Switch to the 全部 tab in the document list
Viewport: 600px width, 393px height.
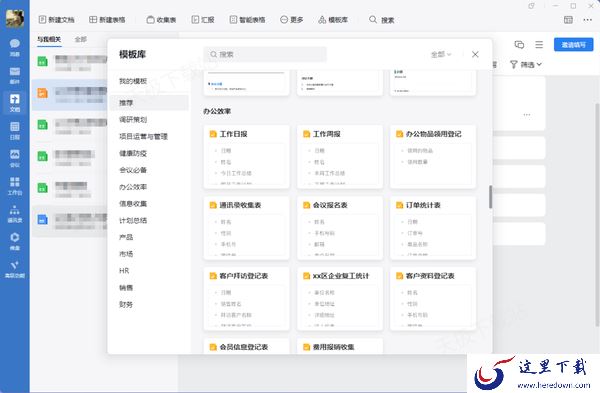pyautogui.click(x=80, y=39)
